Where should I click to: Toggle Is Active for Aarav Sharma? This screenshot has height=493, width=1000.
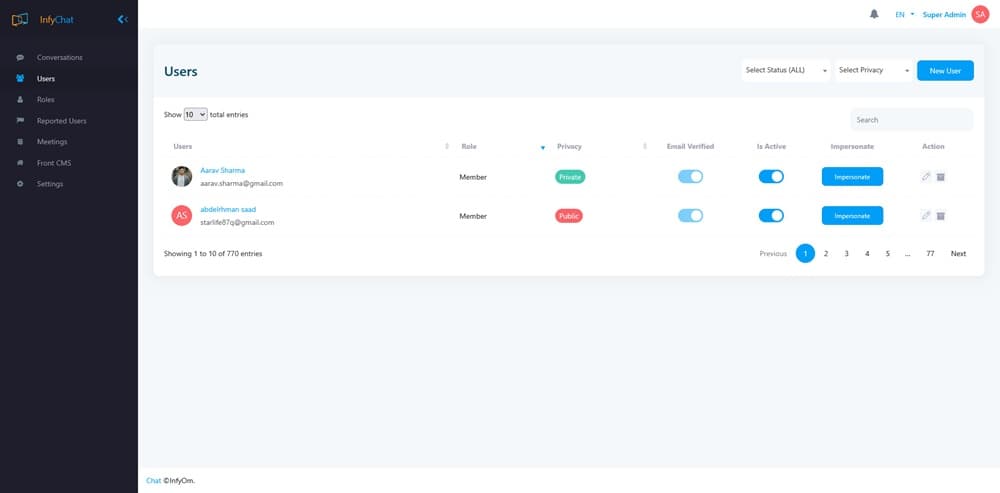click(771, 176)
